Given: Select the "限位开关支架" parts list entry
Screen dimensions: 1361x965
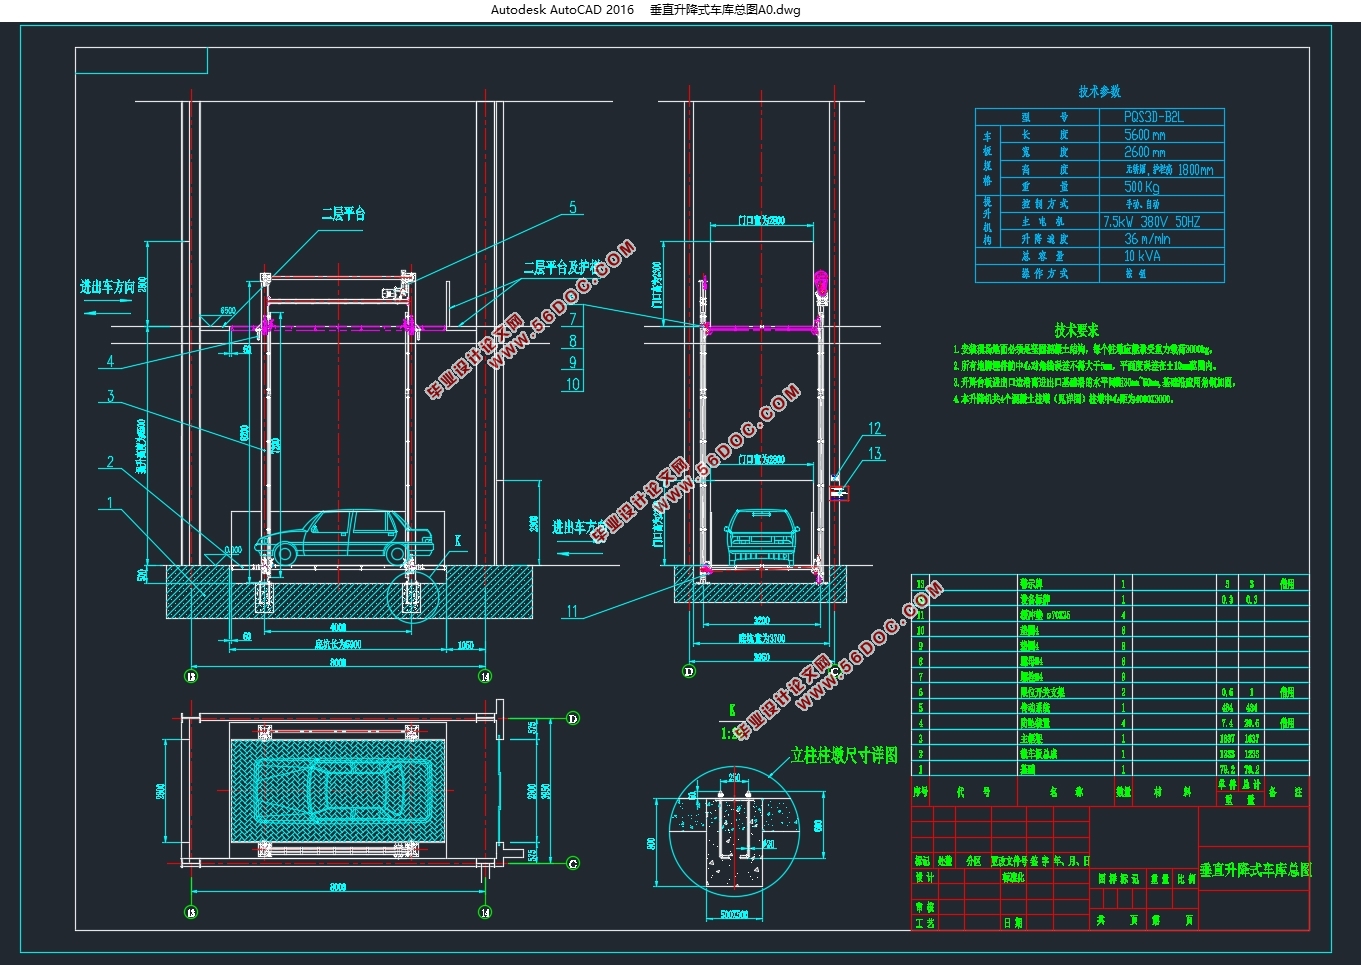Looking at the screenshot, I should point(1042,692).
